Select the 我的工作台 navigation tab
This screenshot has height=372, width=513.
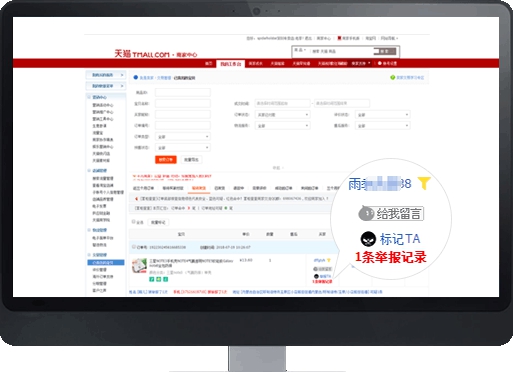point(231,64)
